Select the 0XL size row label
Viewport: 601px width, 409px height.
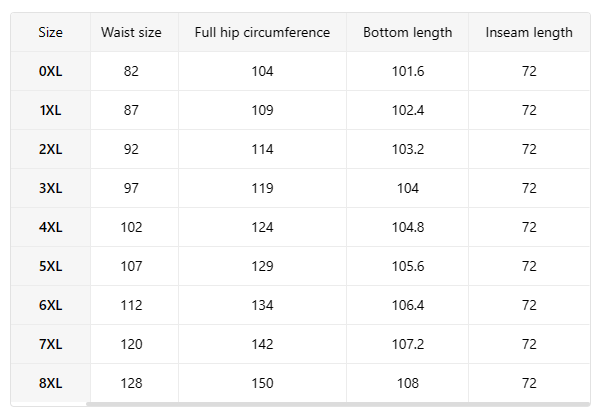pos(51,71)
